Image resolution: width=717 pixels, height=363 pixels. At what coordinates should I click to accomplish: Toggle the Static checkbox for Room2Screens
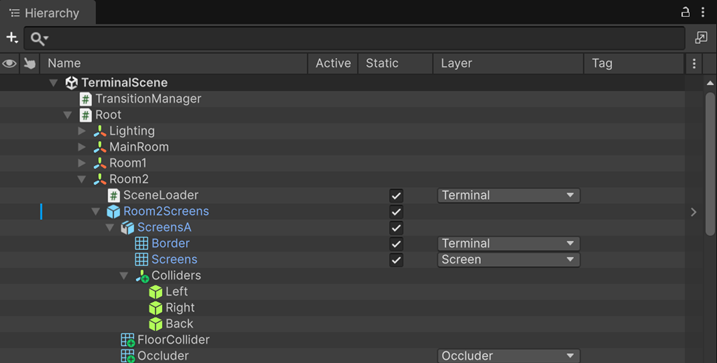coord(396,212)
